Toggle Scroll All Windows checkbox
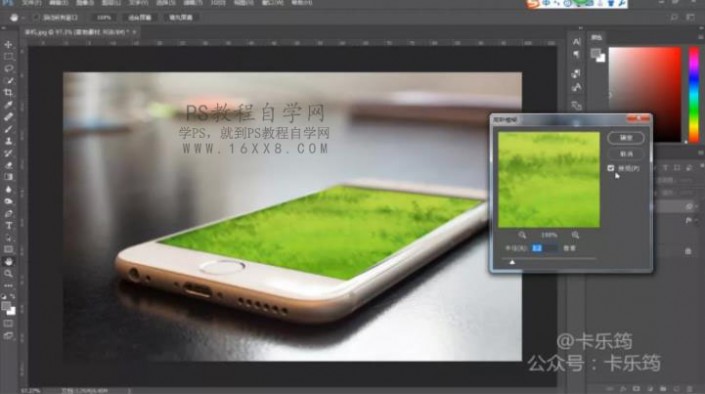Screen dimensions: 705x394 pyautogui.click(x=36, y=18)
